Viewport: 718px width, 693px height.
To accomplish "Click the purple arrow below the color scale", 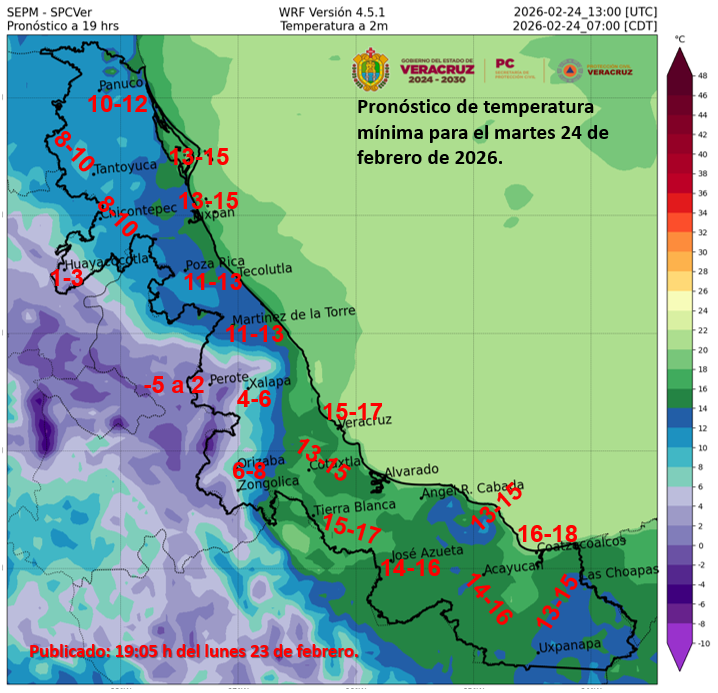I will [x=679, y=655].
